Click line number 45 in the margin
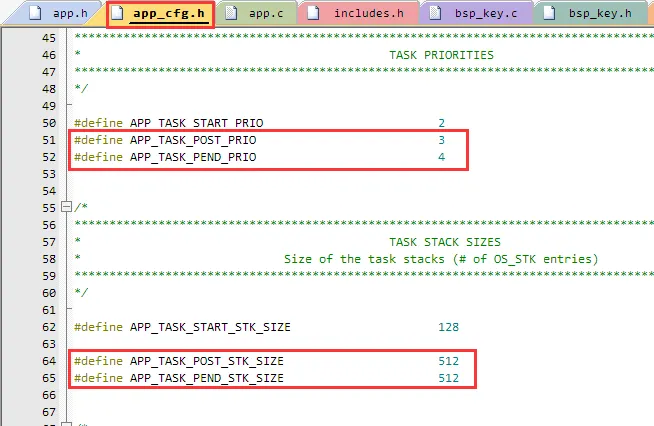 [x=44, y=37]
